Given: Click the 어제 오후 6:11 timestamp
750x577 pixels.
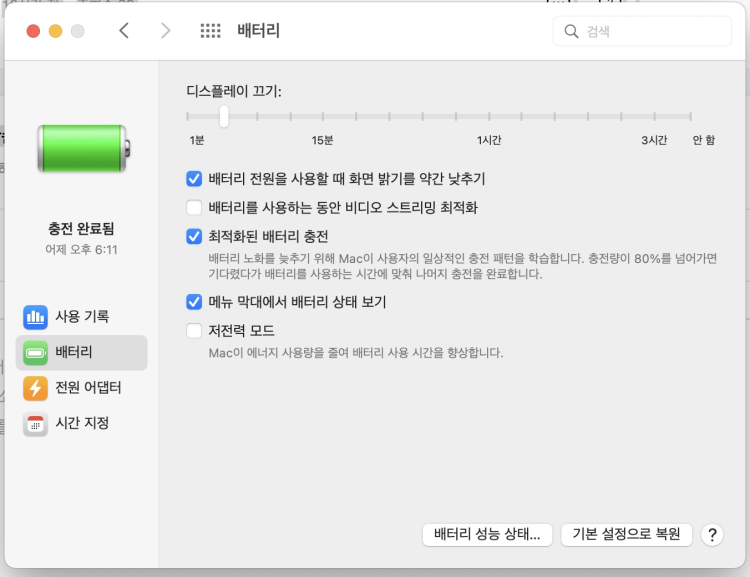Looking at the screenshot, I should point(81,250).
